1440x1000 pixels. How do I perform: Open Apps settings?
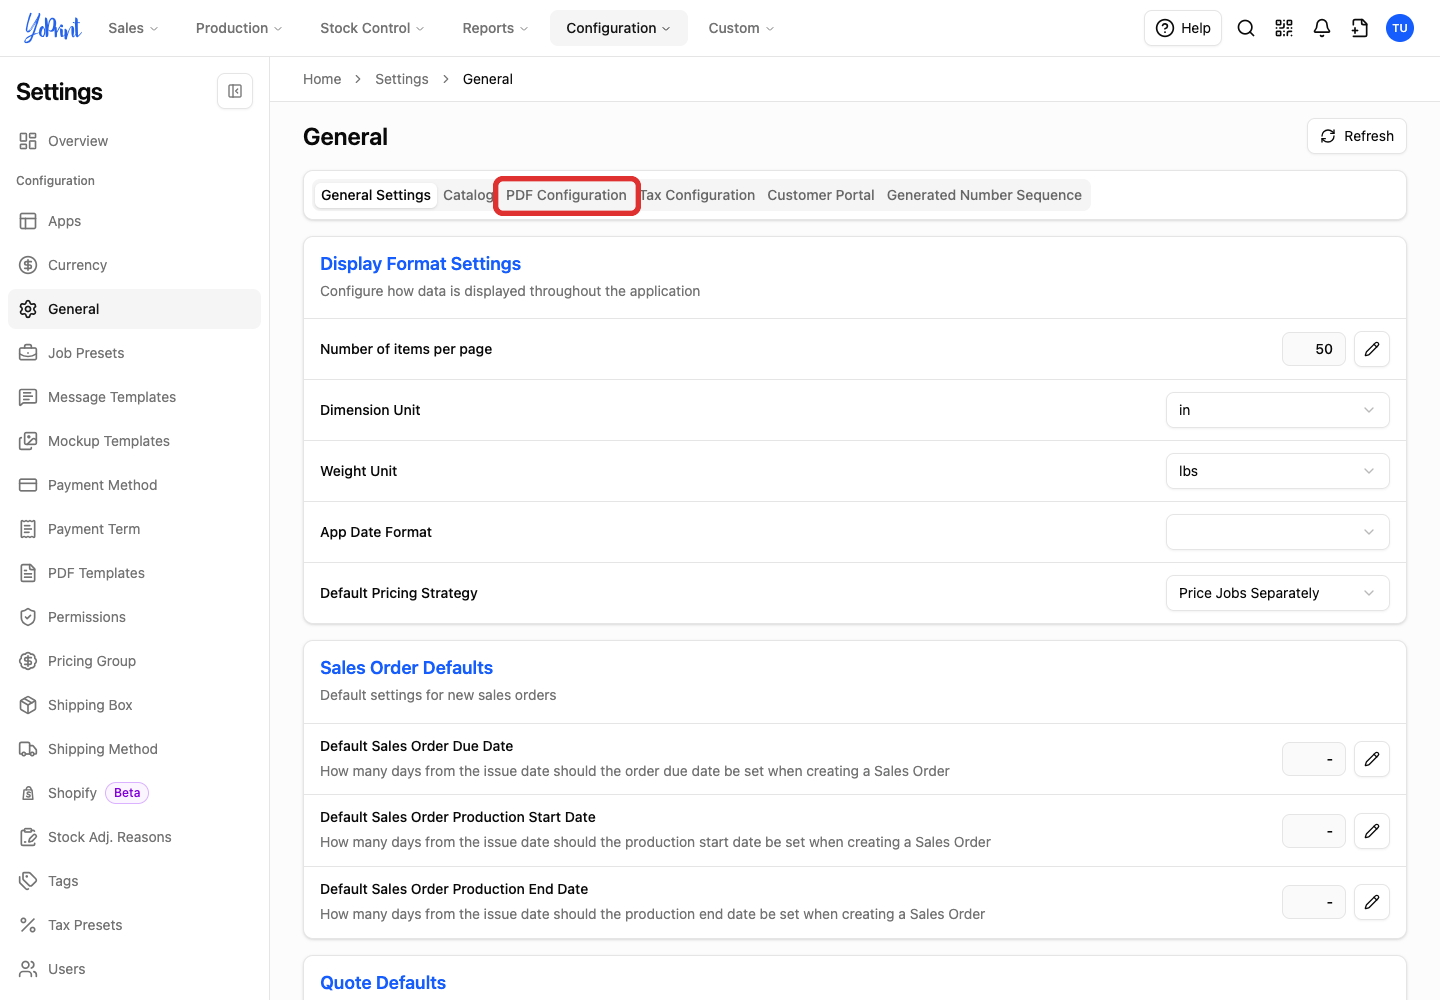pyautogui.click(x=134, y=221)
